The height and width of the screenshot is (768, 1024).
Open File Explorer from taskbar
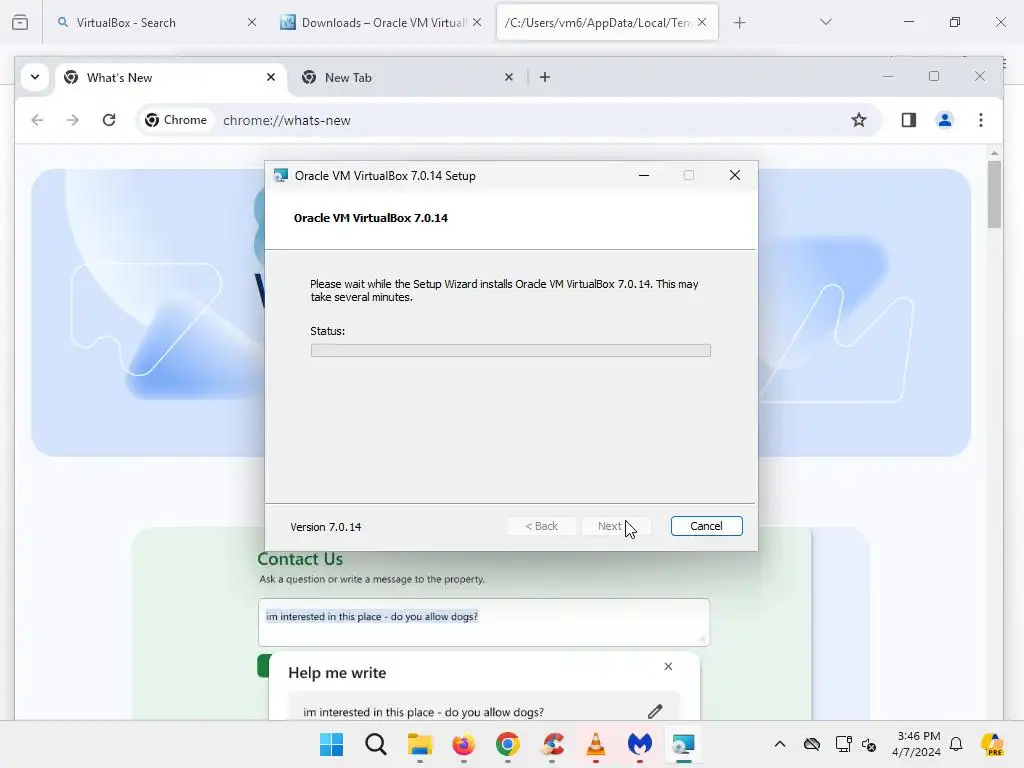click(420, 744)
